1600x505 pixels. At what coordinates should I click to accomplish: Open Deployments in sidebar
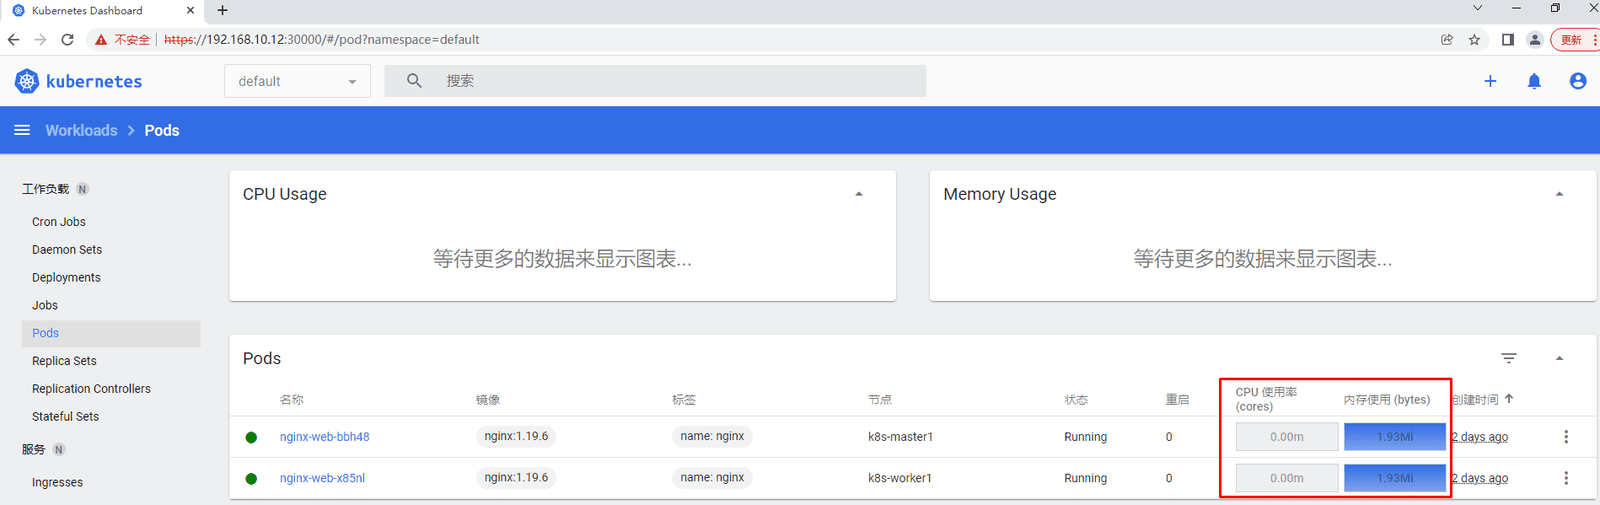pyautogui.click(x=66, y=278)
